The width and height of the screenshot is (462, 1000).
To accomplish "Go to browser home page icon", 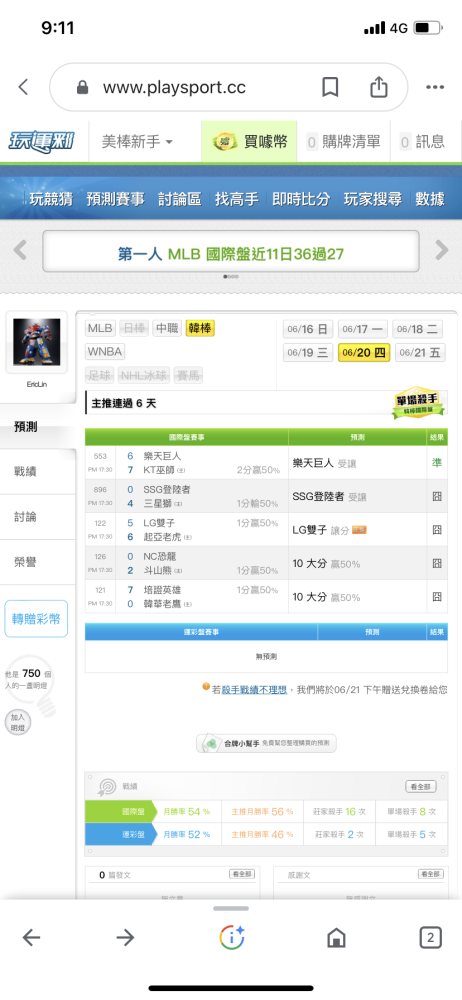I will point(336,937).
